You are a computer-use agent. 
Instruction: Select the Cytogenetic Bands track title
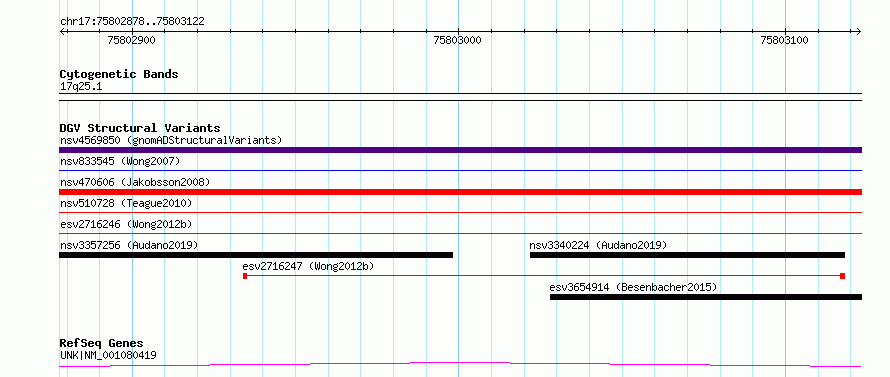[119, 74]
